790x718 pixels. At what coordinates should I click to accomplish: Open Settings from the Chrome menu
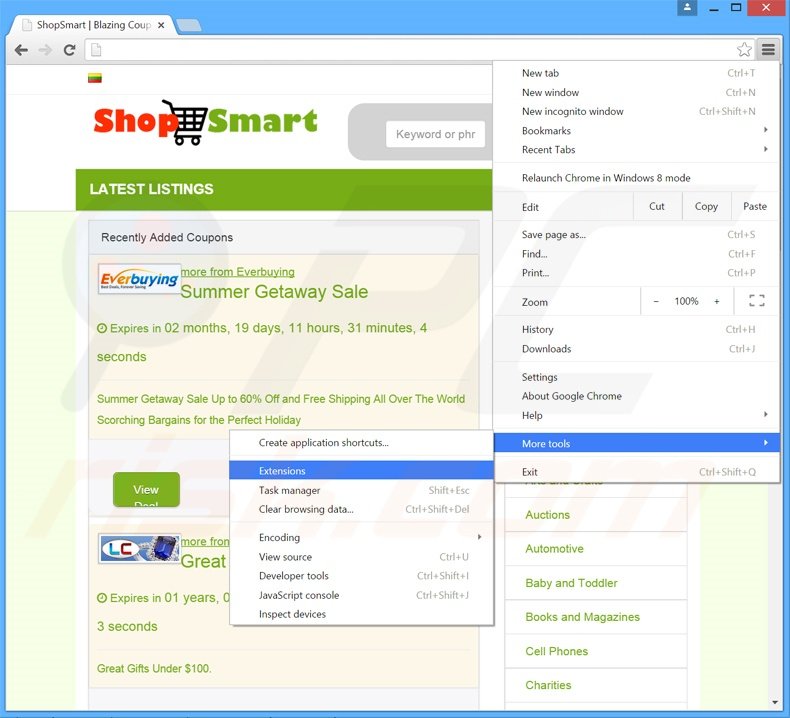click(636, 377)
